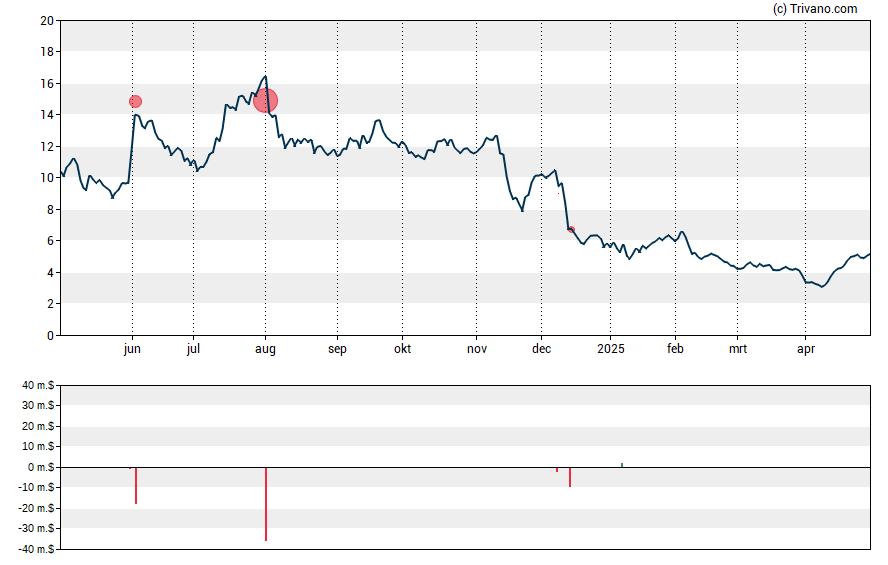Click the 'okt' month label
Viewport: 888px width, 565px height.
point(403,349)
